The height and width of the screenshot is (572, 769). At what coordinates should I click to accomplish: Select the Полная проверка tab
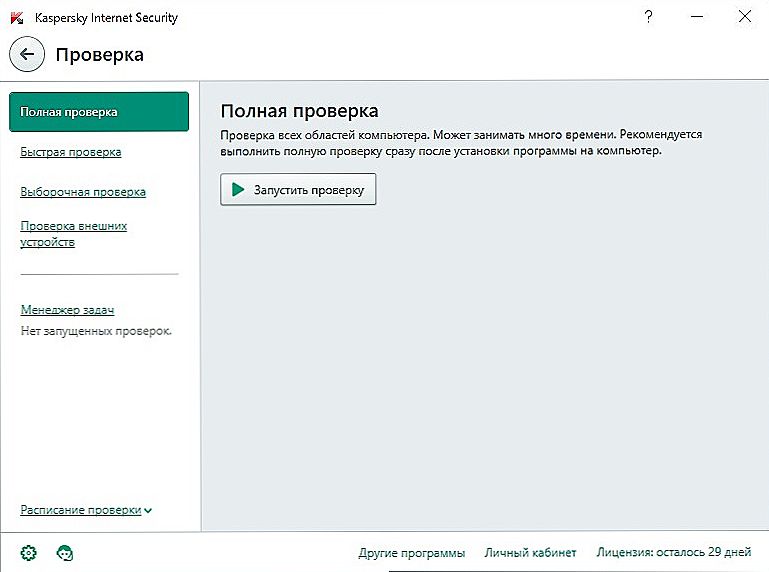pyautogui.click(x=99, y=112)
